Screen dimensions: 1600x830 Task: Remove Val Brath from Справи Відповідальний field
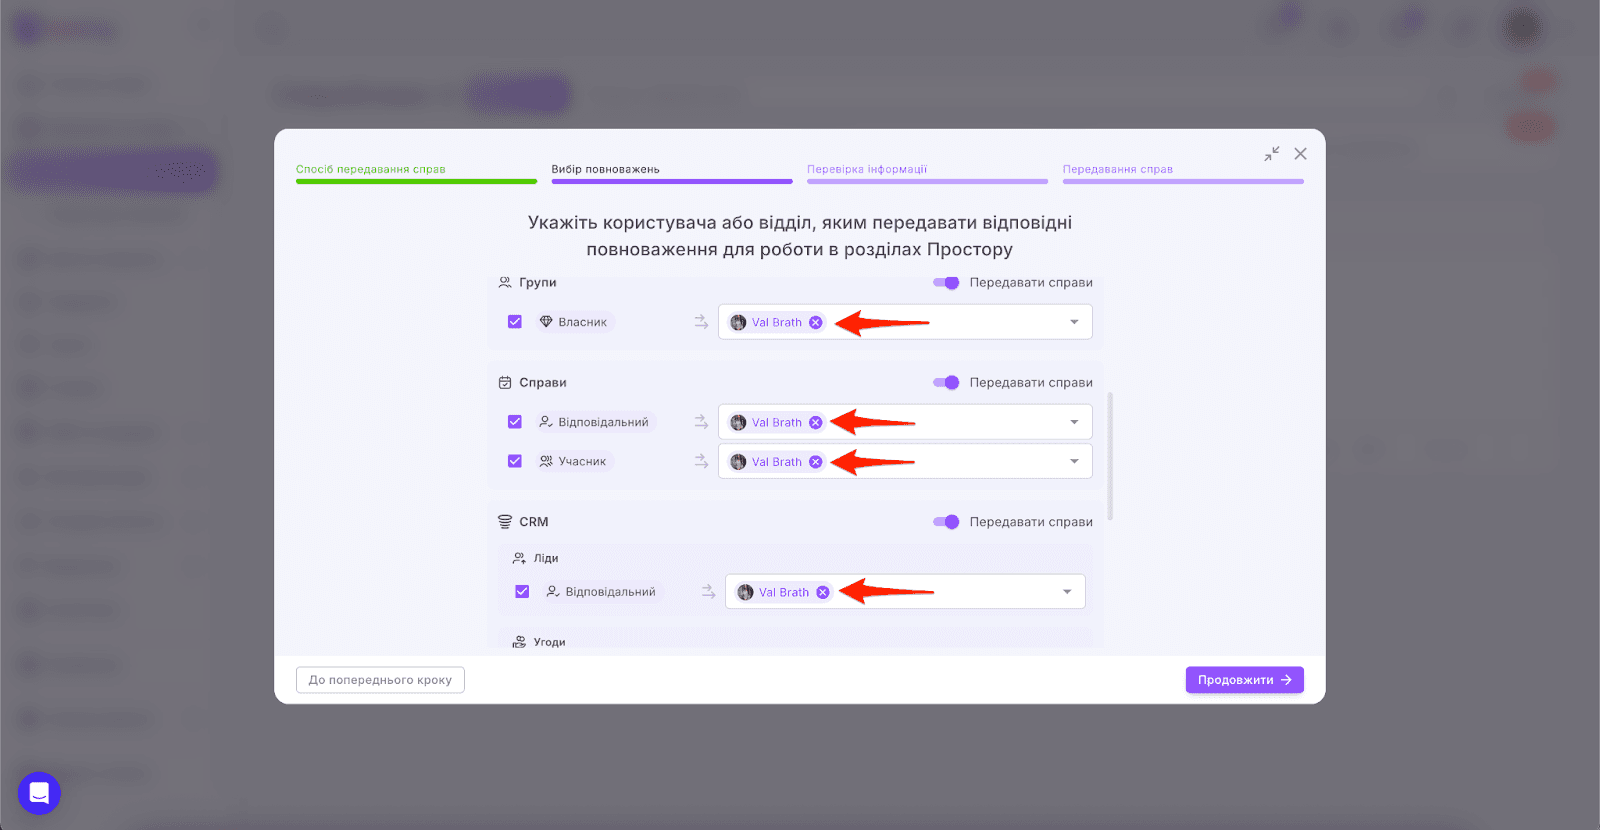click(816, 422)
